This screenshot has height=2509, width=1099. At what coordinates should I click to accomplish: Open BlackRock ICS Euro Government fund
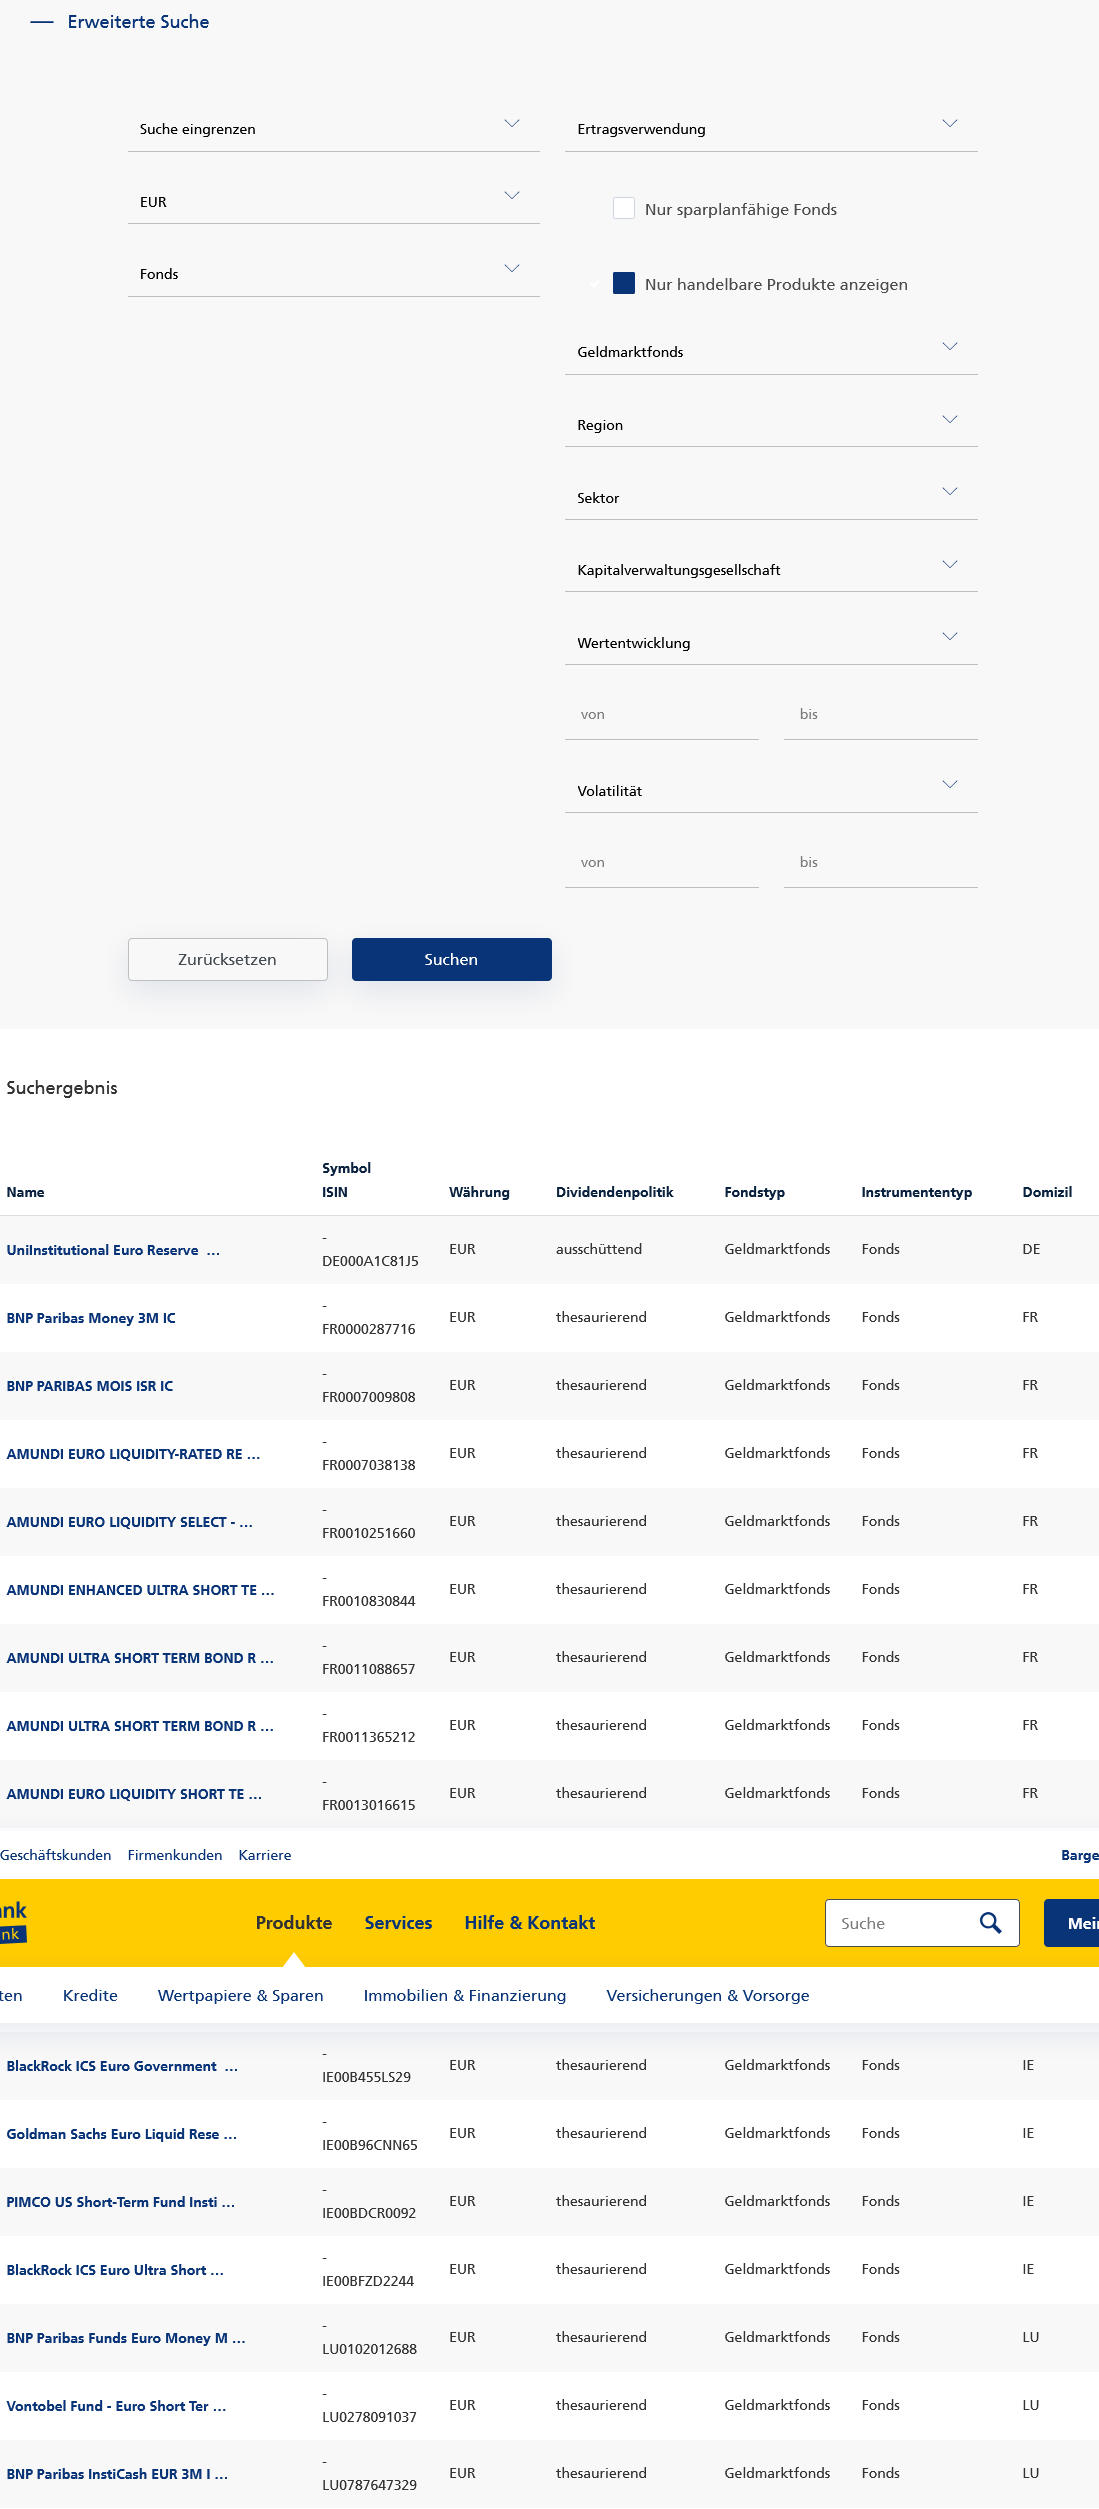122,2066
